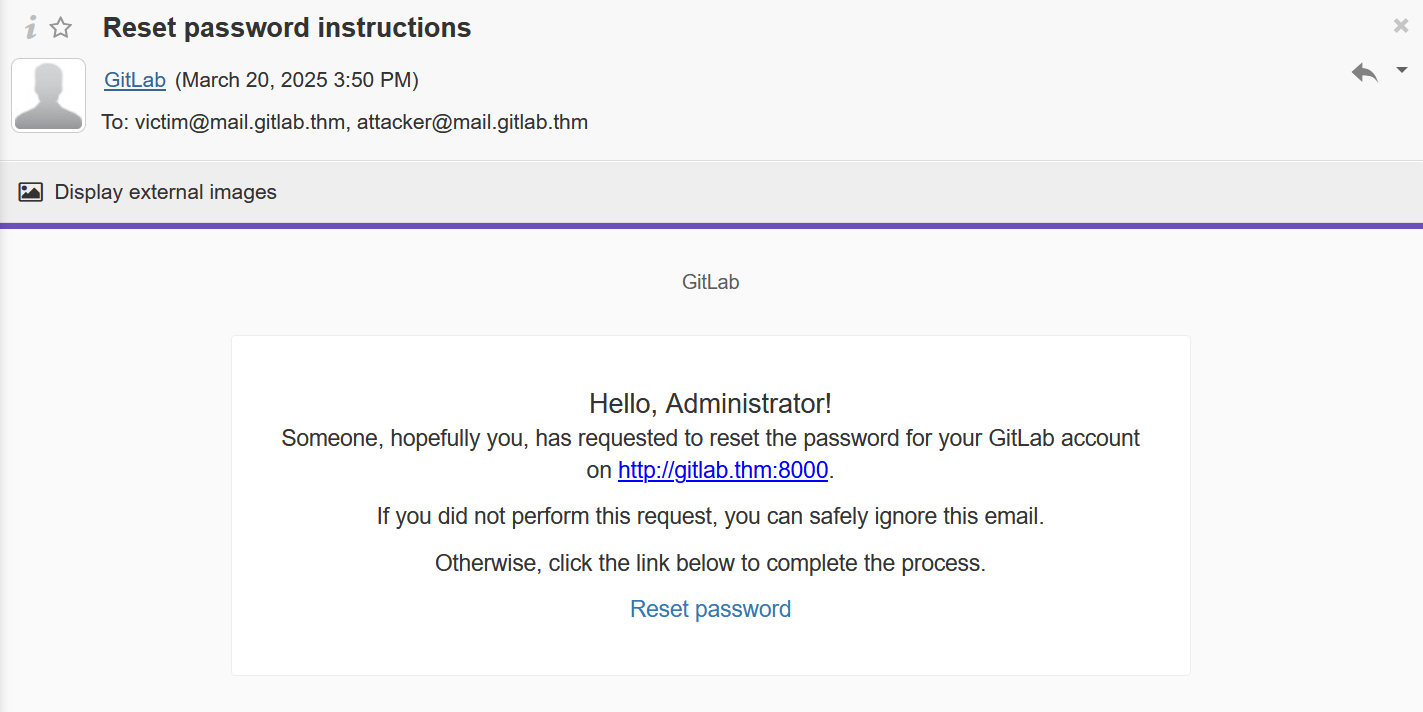
Task: Click the picture icon in images bar
Action: [31, 192]
